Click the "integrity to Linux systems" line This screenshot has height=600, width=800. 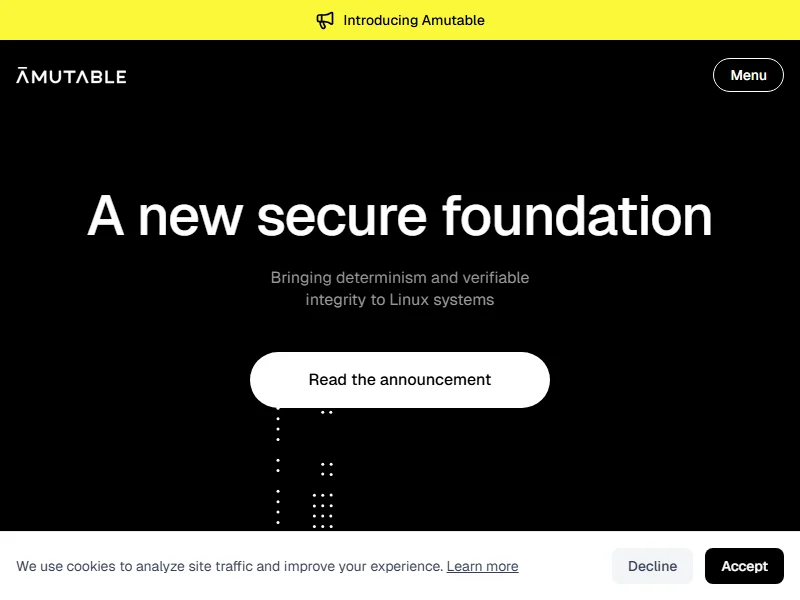[x=400, y=299]
